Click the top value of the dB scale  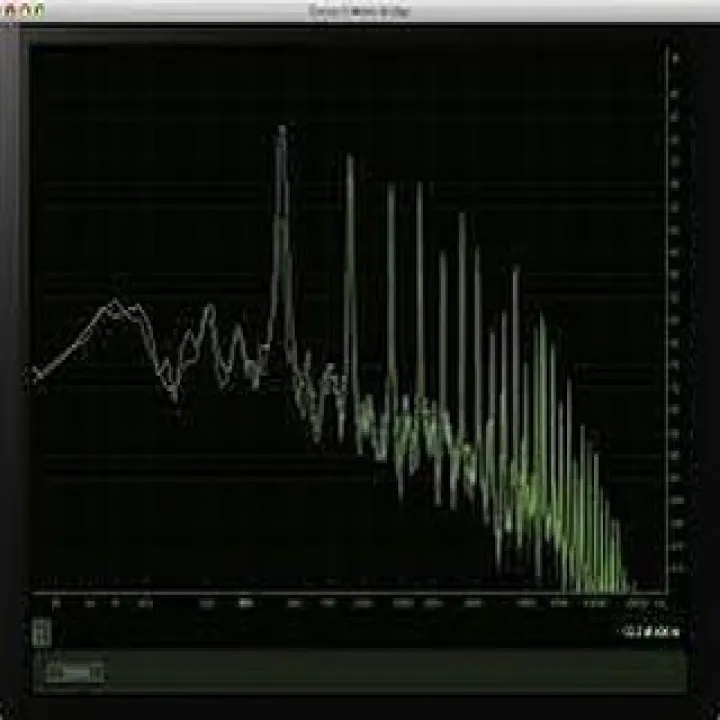point(674,58)
